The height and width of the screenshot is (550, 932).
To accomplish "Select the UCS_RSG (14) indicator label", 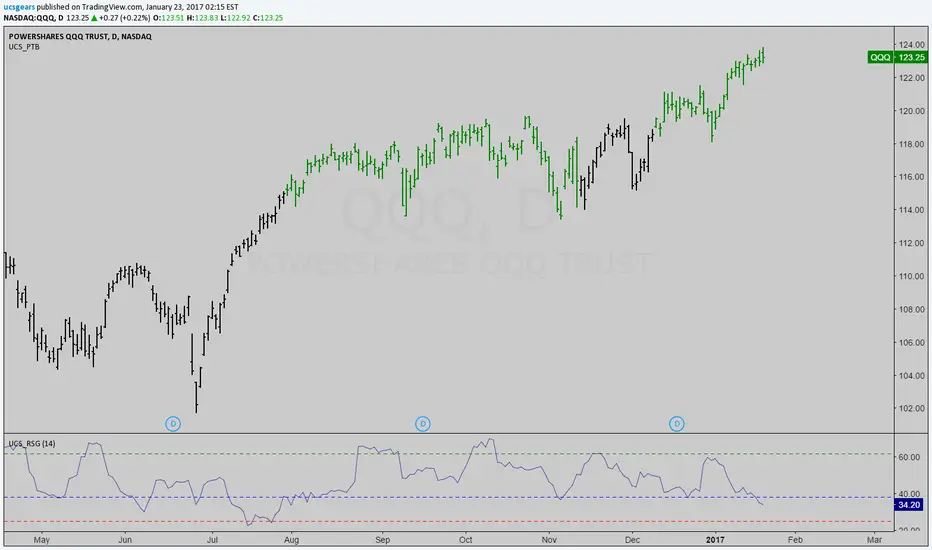I will [x=32, y=444].
